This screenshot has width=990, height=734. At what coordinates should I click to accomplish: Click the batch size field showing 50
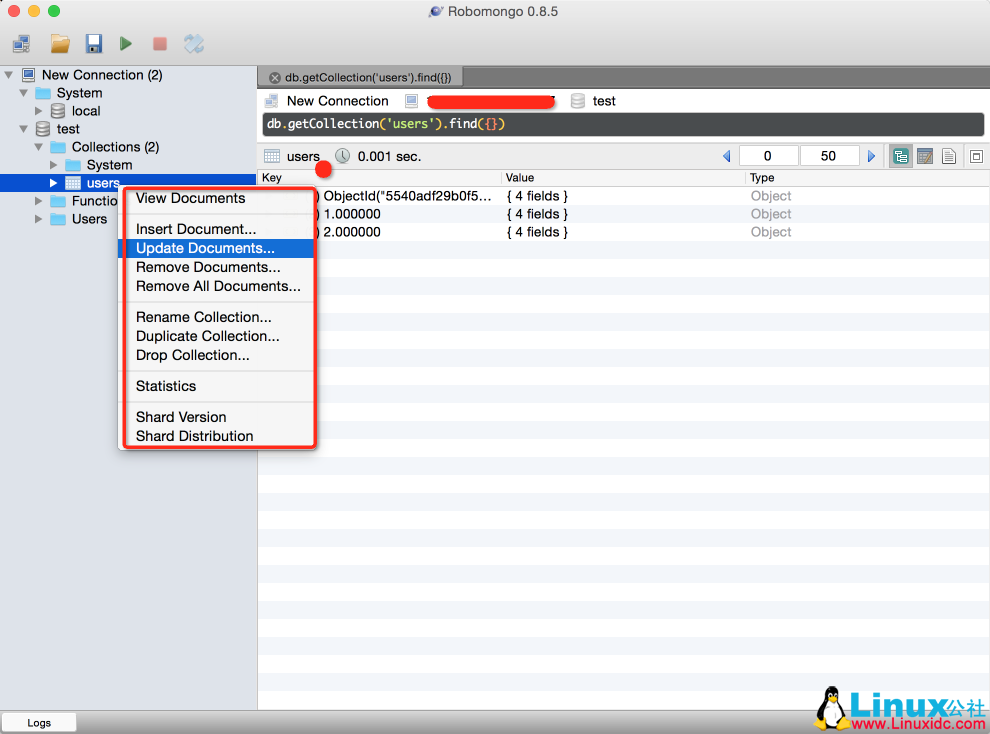(829, 156)
